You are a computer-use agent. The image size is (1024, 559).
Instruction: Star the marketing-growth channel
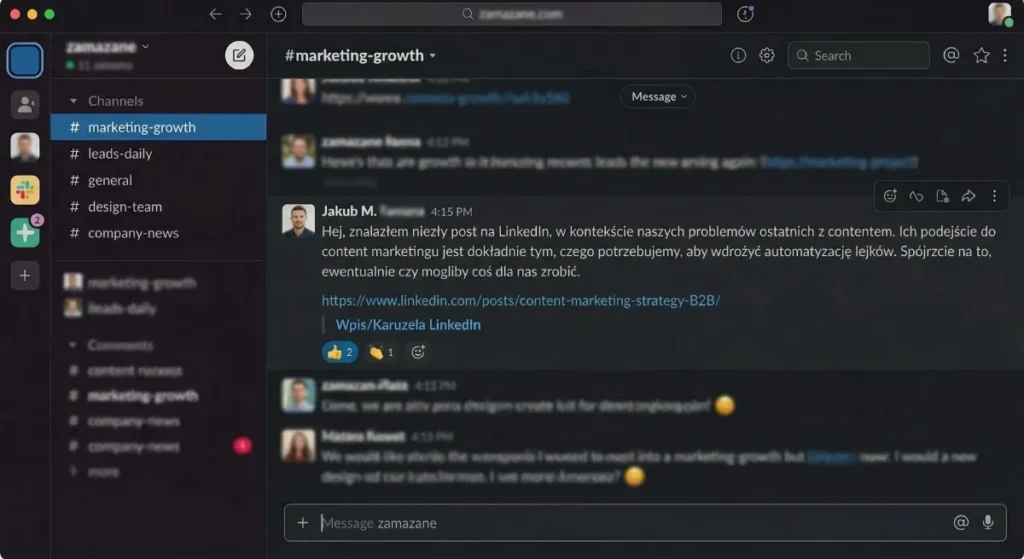981,56
